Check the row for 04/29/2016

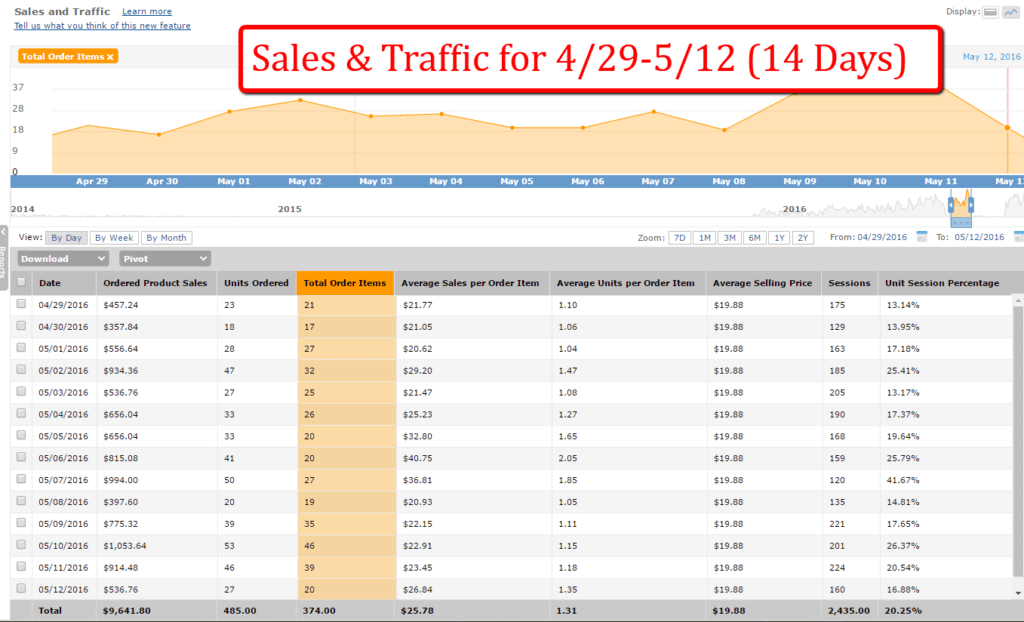click(x=21, y=304)
